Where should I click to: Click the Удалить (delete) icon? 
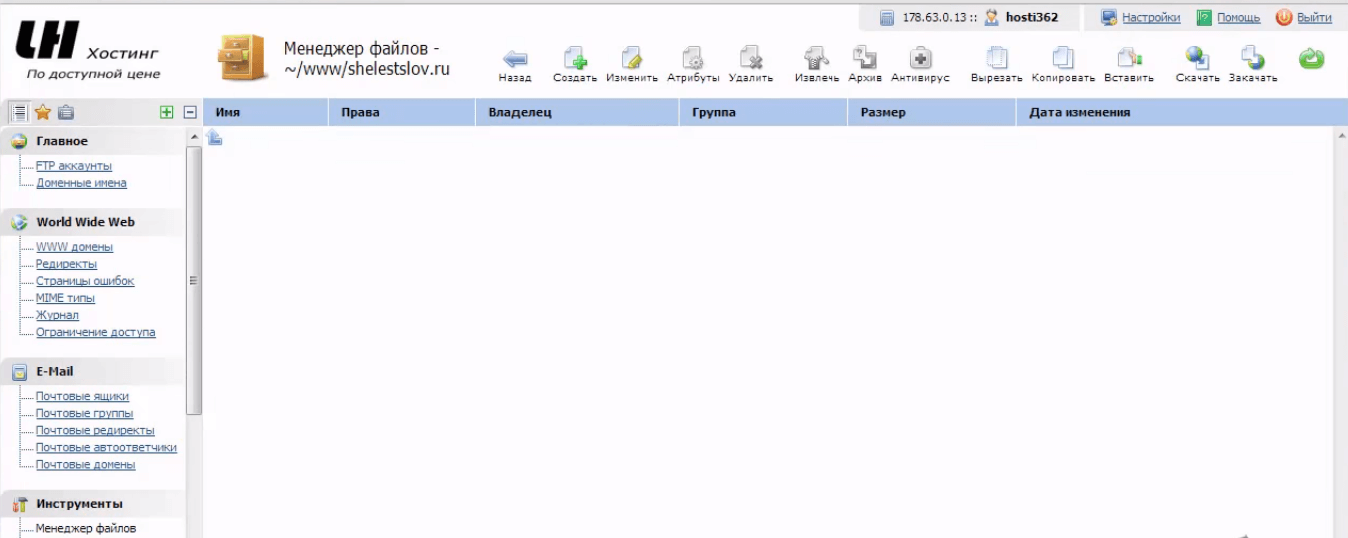751,59
